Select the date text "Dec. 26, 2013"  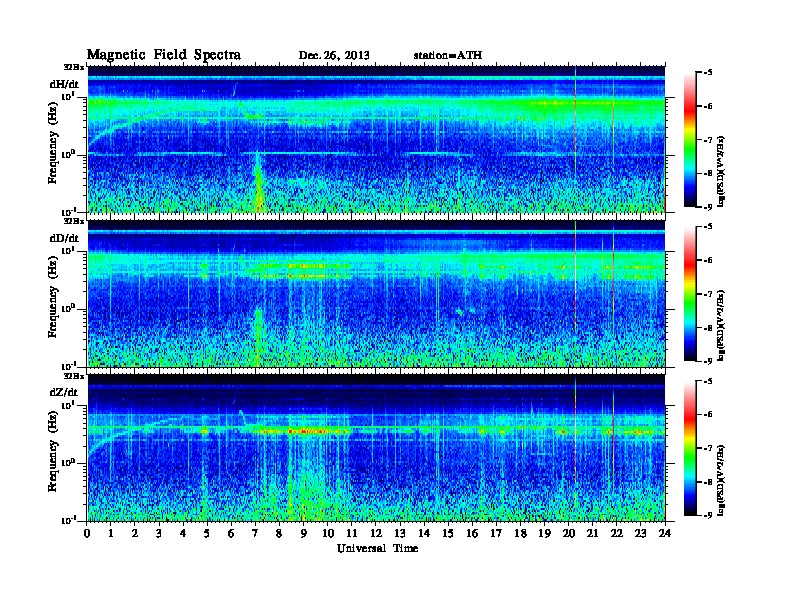pyautogui.click(x=334, y=56)
